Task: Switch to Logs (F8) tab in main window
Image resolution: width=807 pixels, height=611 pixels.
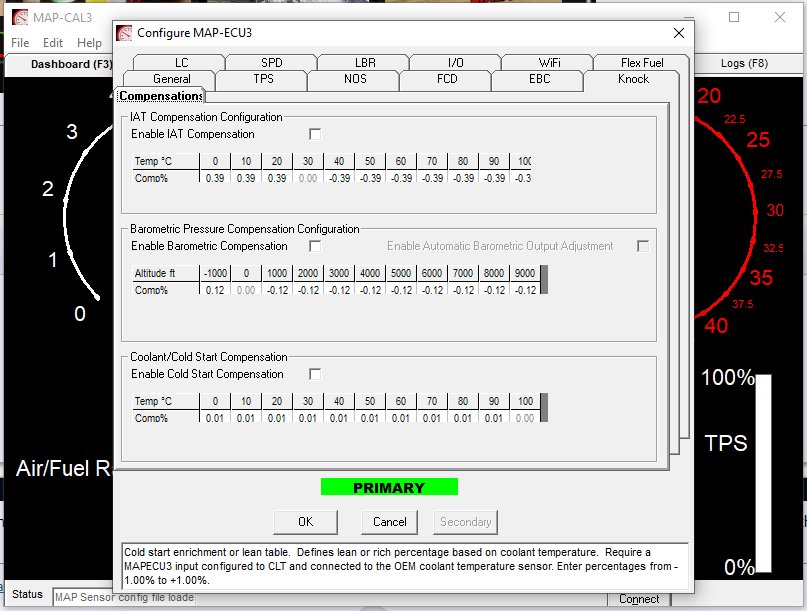Action: tap(744, 63)
